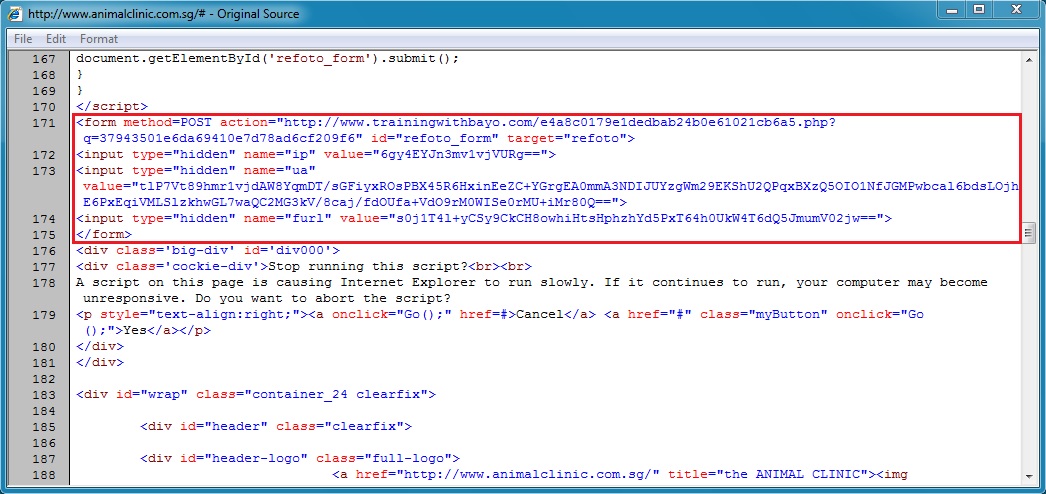Click the closing </form> tag
This screenshot has width=1046, height=494.
104,235
